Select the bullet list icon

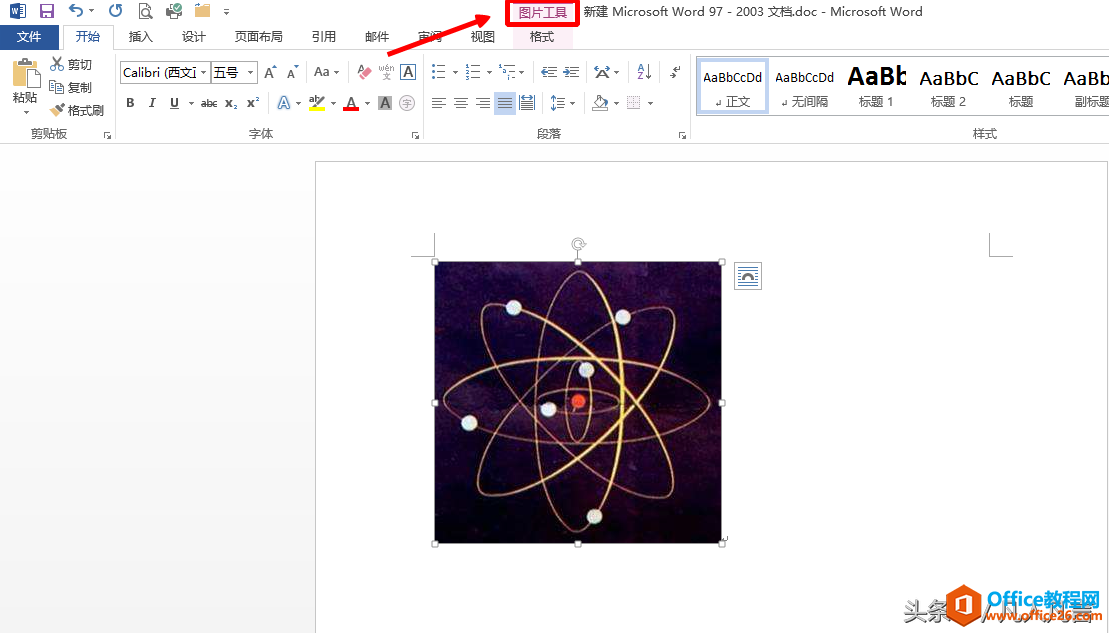pyautogui.click(x=438, y=72)
